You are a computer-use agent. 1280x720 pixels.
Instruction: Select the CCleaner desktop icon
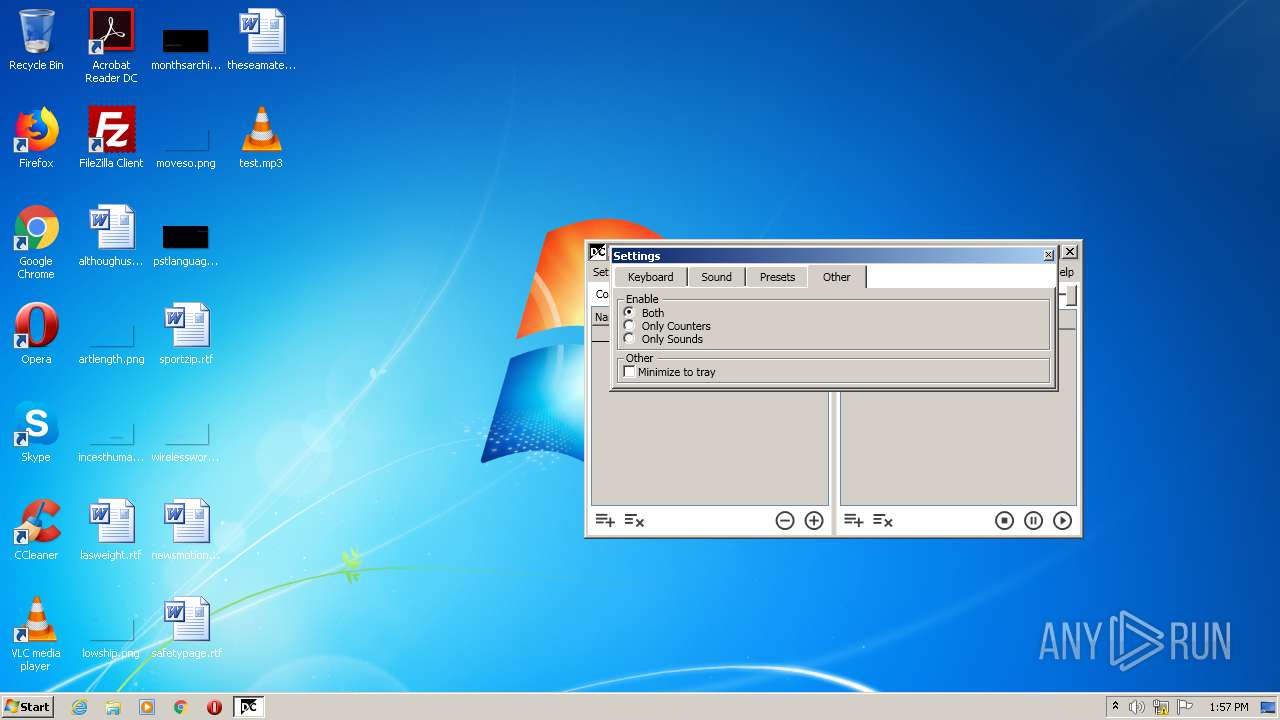coord(36,530)
